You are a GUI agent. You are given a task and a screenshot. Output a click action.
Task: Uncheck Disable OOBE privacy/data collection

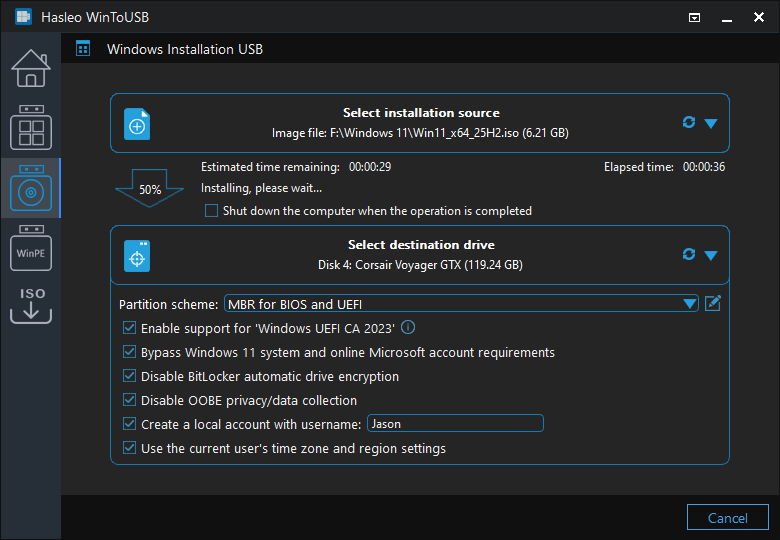coord(129,400)
